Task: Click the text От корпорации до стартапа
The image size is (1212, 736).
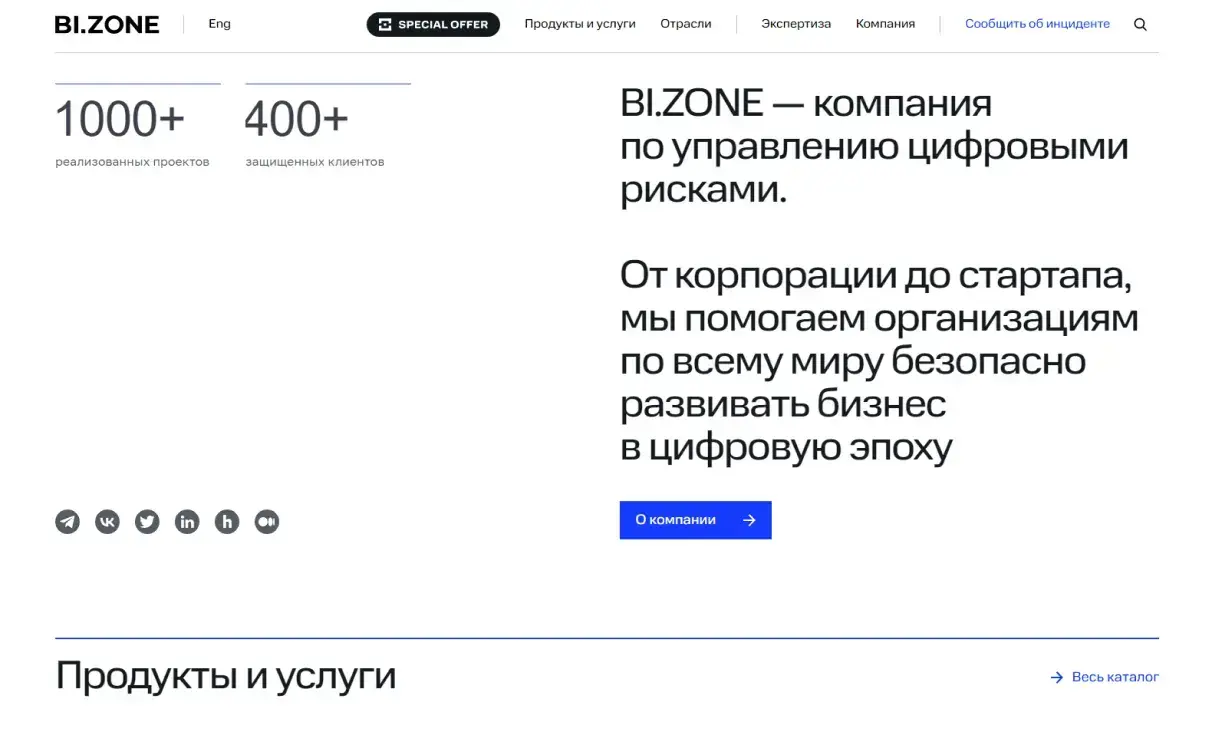Action: [x=876, y=275]
